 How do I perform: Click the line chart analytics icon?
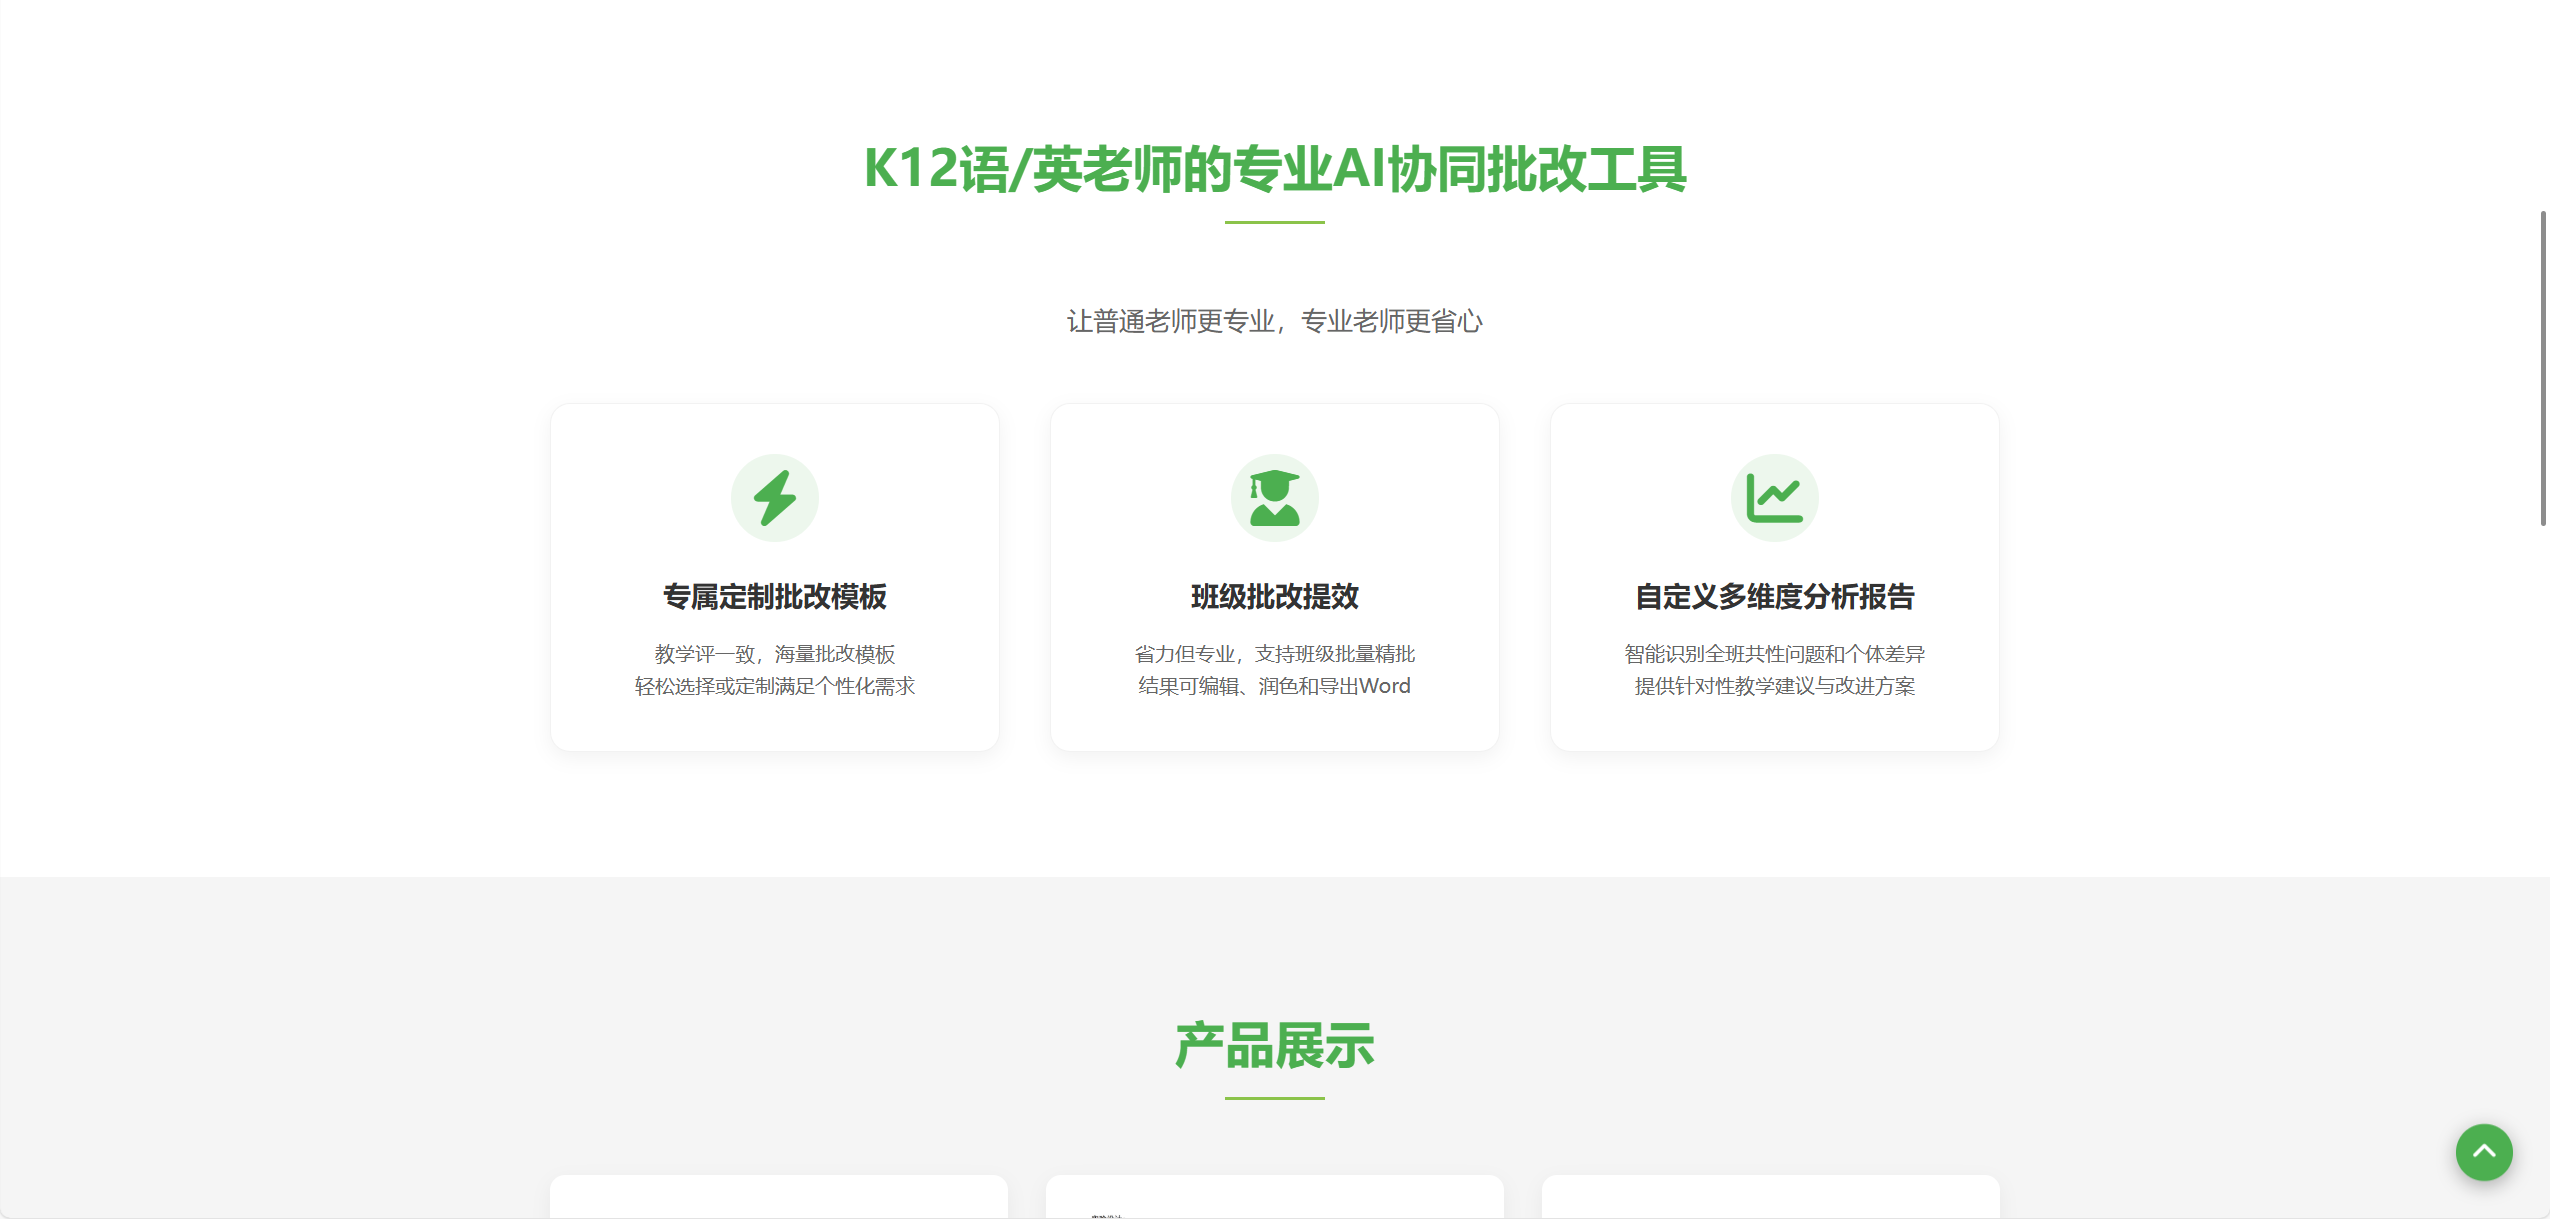(x=1775, y=498)
